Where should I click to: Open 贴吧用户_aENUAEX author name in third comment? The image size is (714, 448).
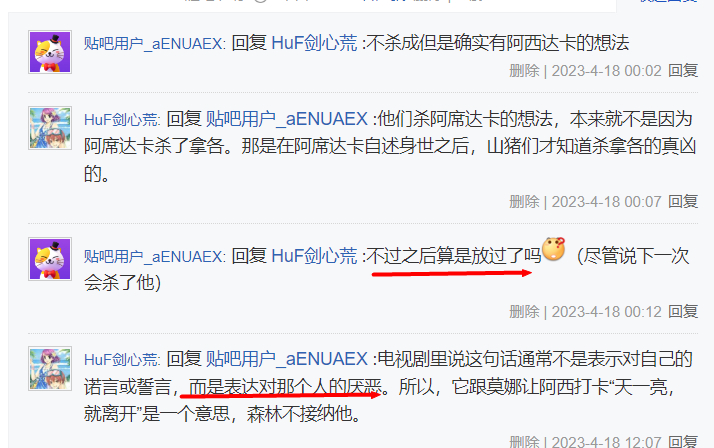154,257
